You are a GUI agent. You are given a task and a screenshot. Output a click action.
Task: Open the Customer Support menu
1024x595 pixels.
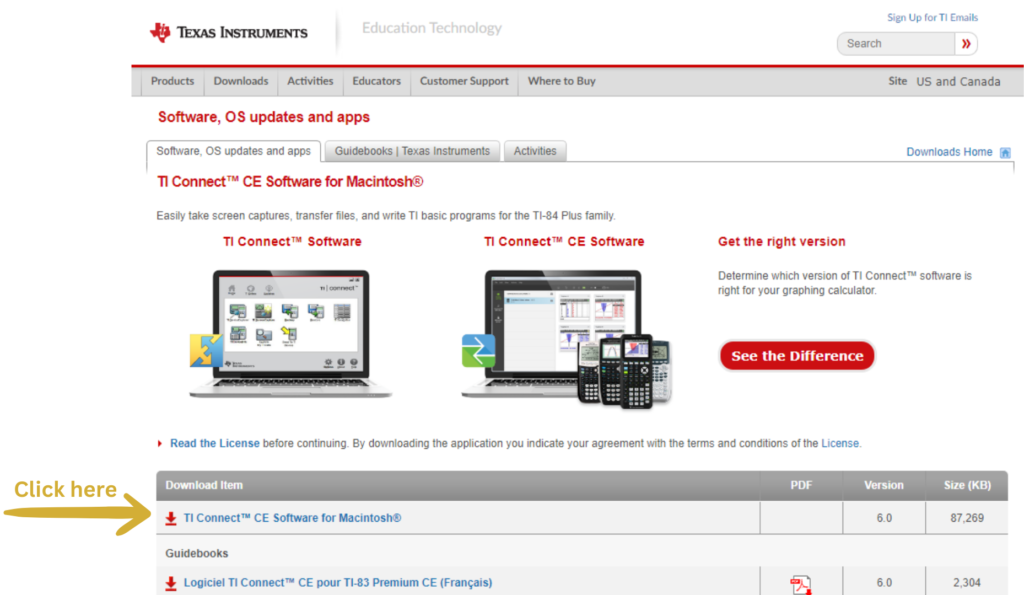(x=464, y=81)
